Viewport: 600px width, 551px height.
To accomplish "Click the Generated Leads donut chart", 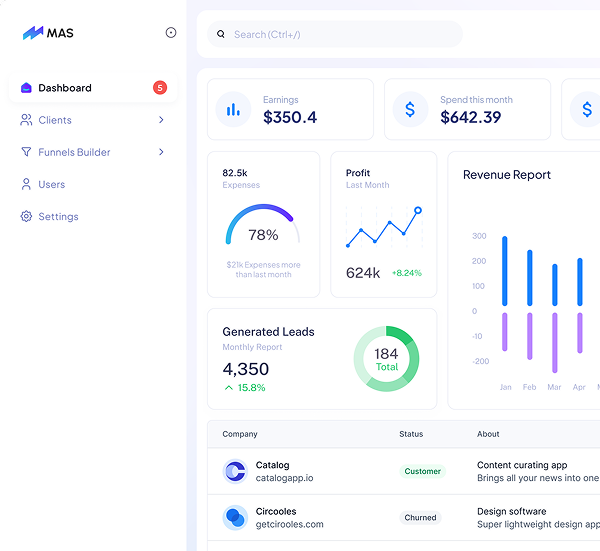I will coord(386,359).
